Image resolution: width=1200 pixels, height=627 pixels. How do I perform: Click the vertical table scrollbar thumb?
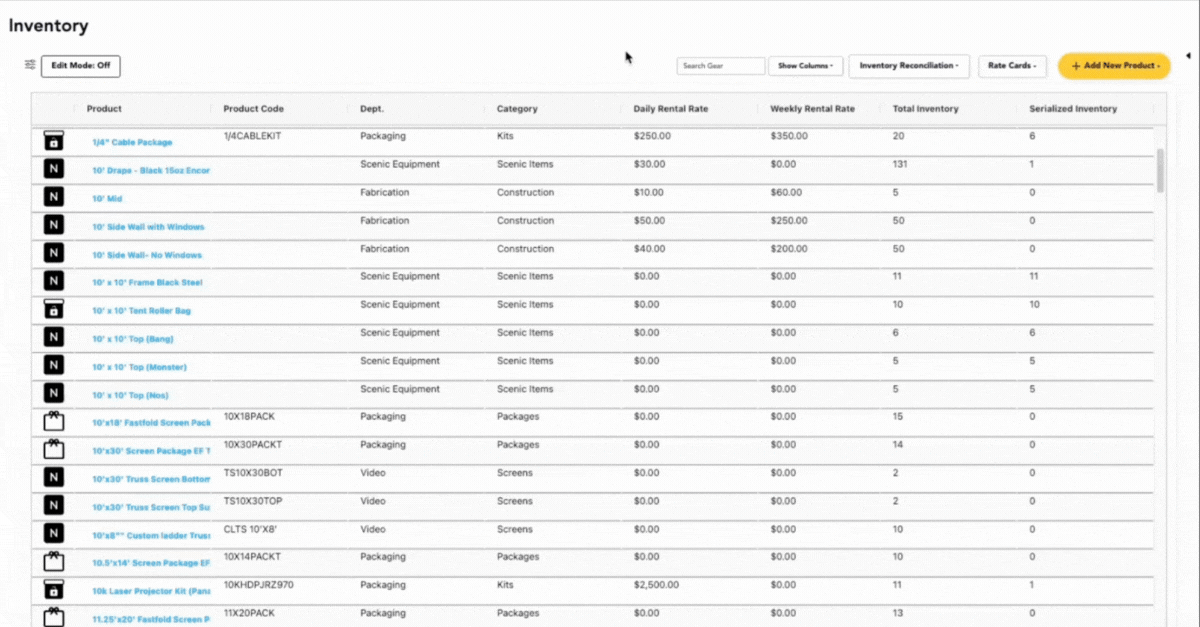point(1160,170)
